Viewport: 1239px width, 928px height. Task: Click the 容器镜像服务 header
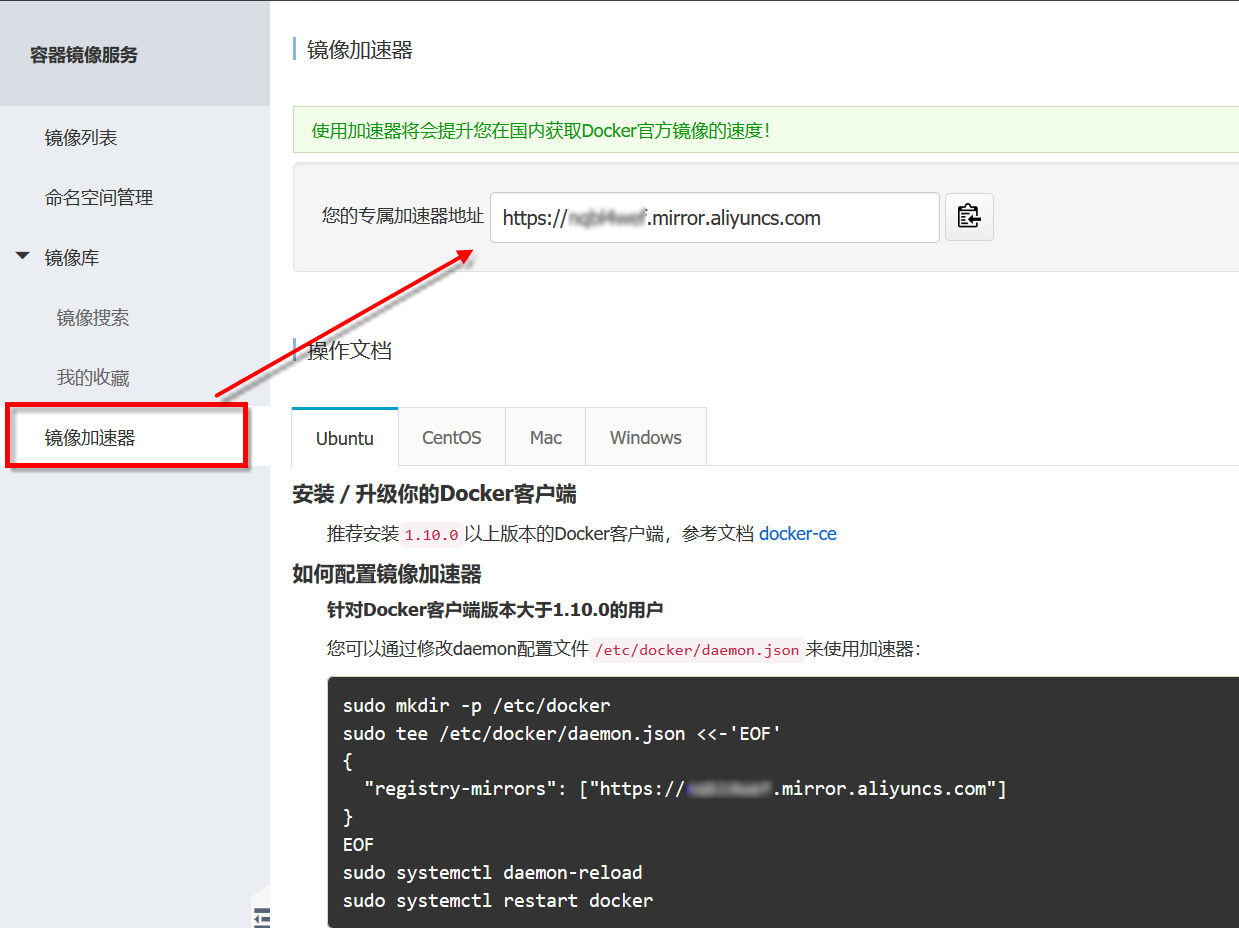84,55
